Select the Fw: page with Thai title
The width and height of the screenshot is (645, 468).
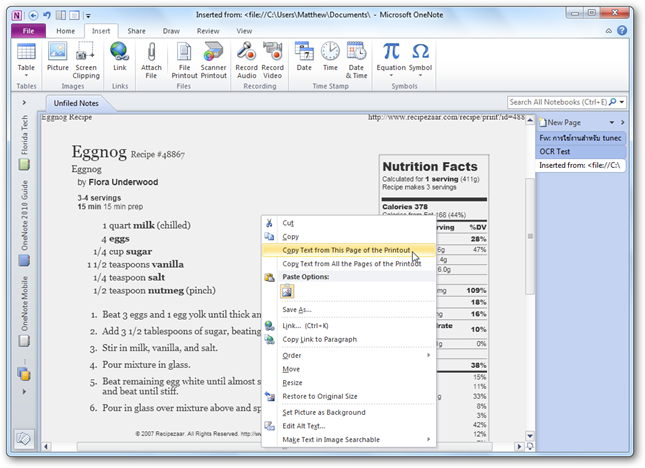pyautogui.click(x=580, y=138)
